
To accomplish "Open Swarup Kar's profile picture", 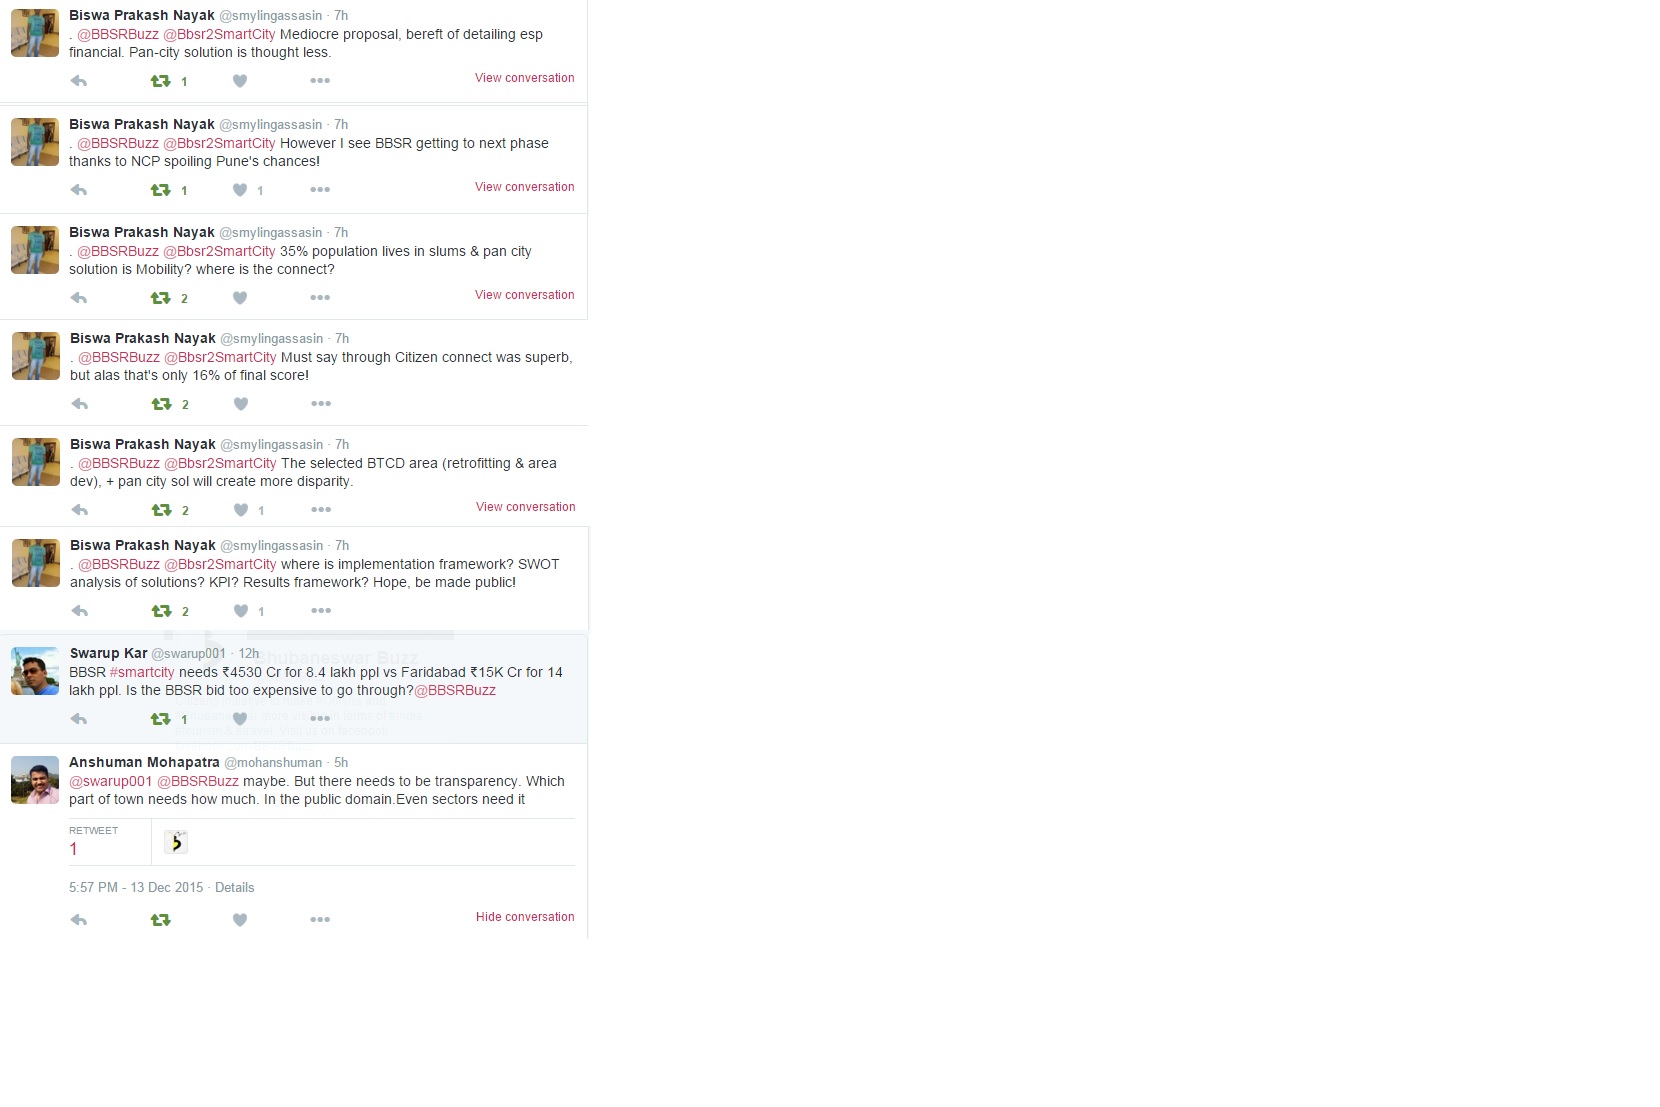I will coord(35,671).
